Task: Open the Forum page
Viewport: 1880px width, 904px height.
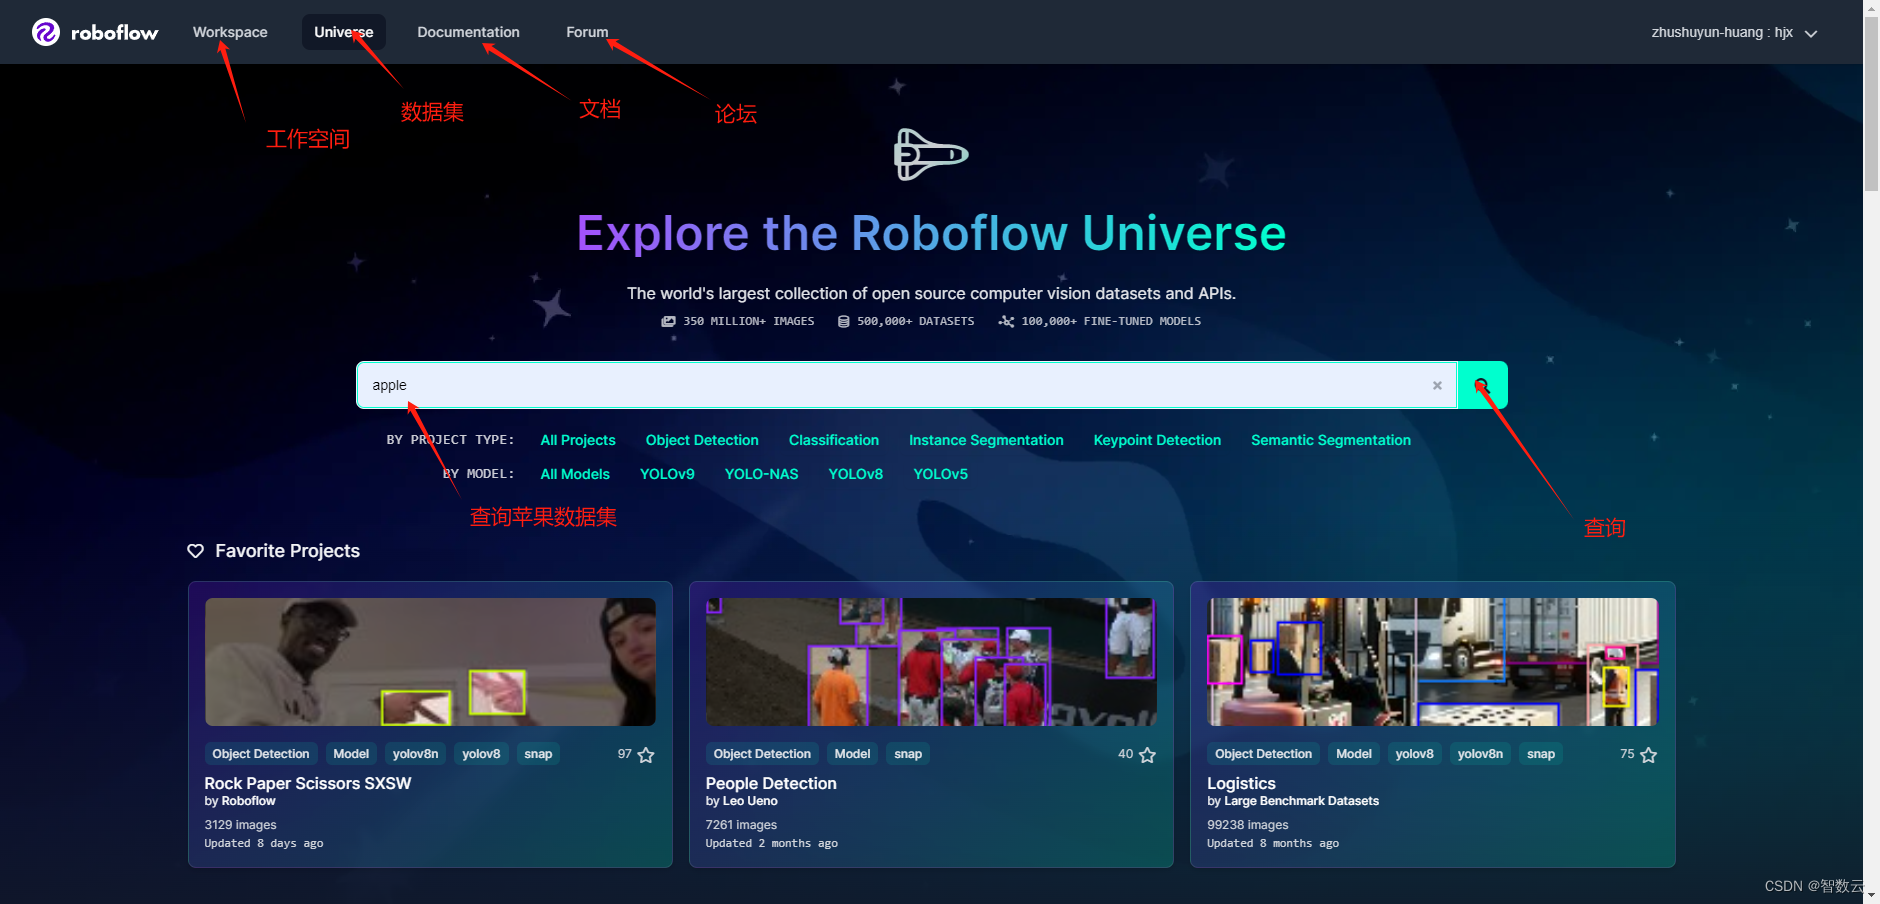Action: 587,32
